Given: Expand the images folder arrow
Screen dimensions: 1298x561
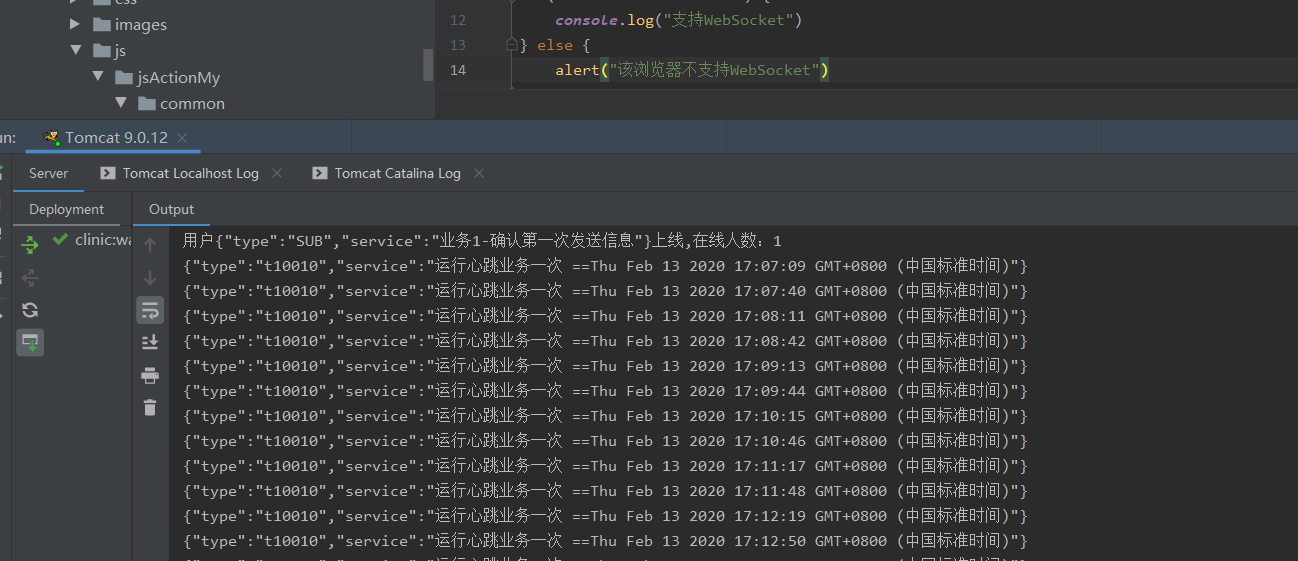Looking at the screenshot, I should click(x=76, y=24).
